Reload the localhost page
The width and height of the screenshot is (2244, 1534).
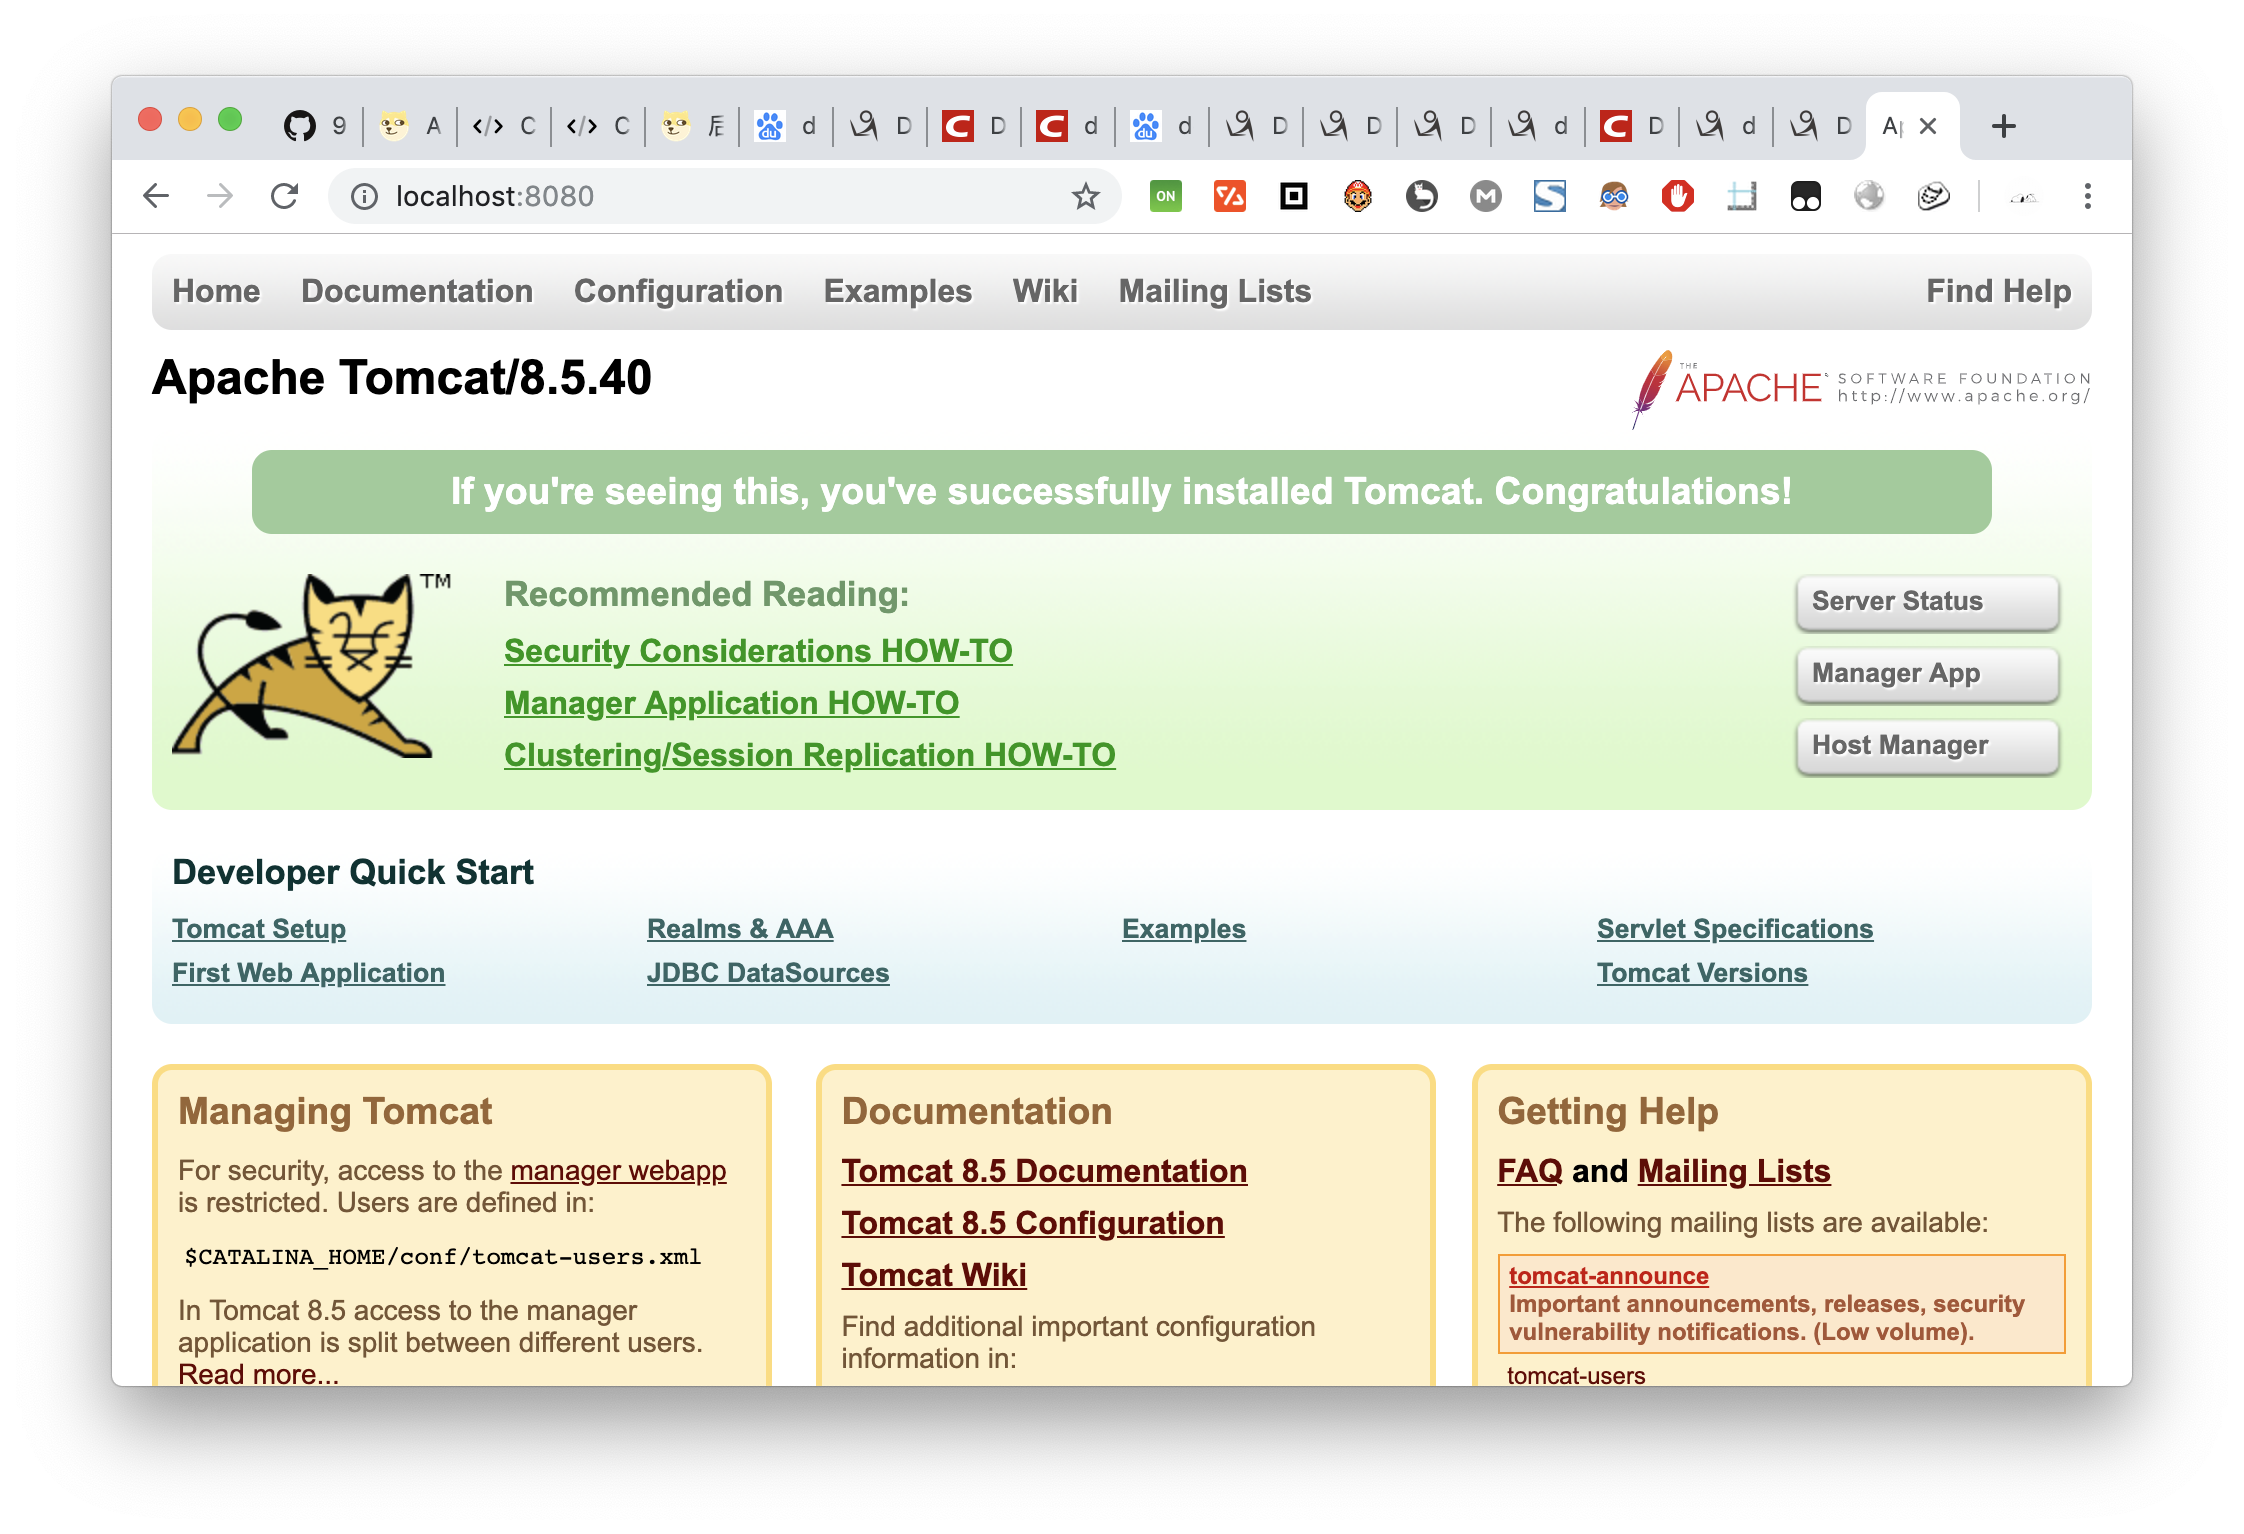(x=285, y=196)
